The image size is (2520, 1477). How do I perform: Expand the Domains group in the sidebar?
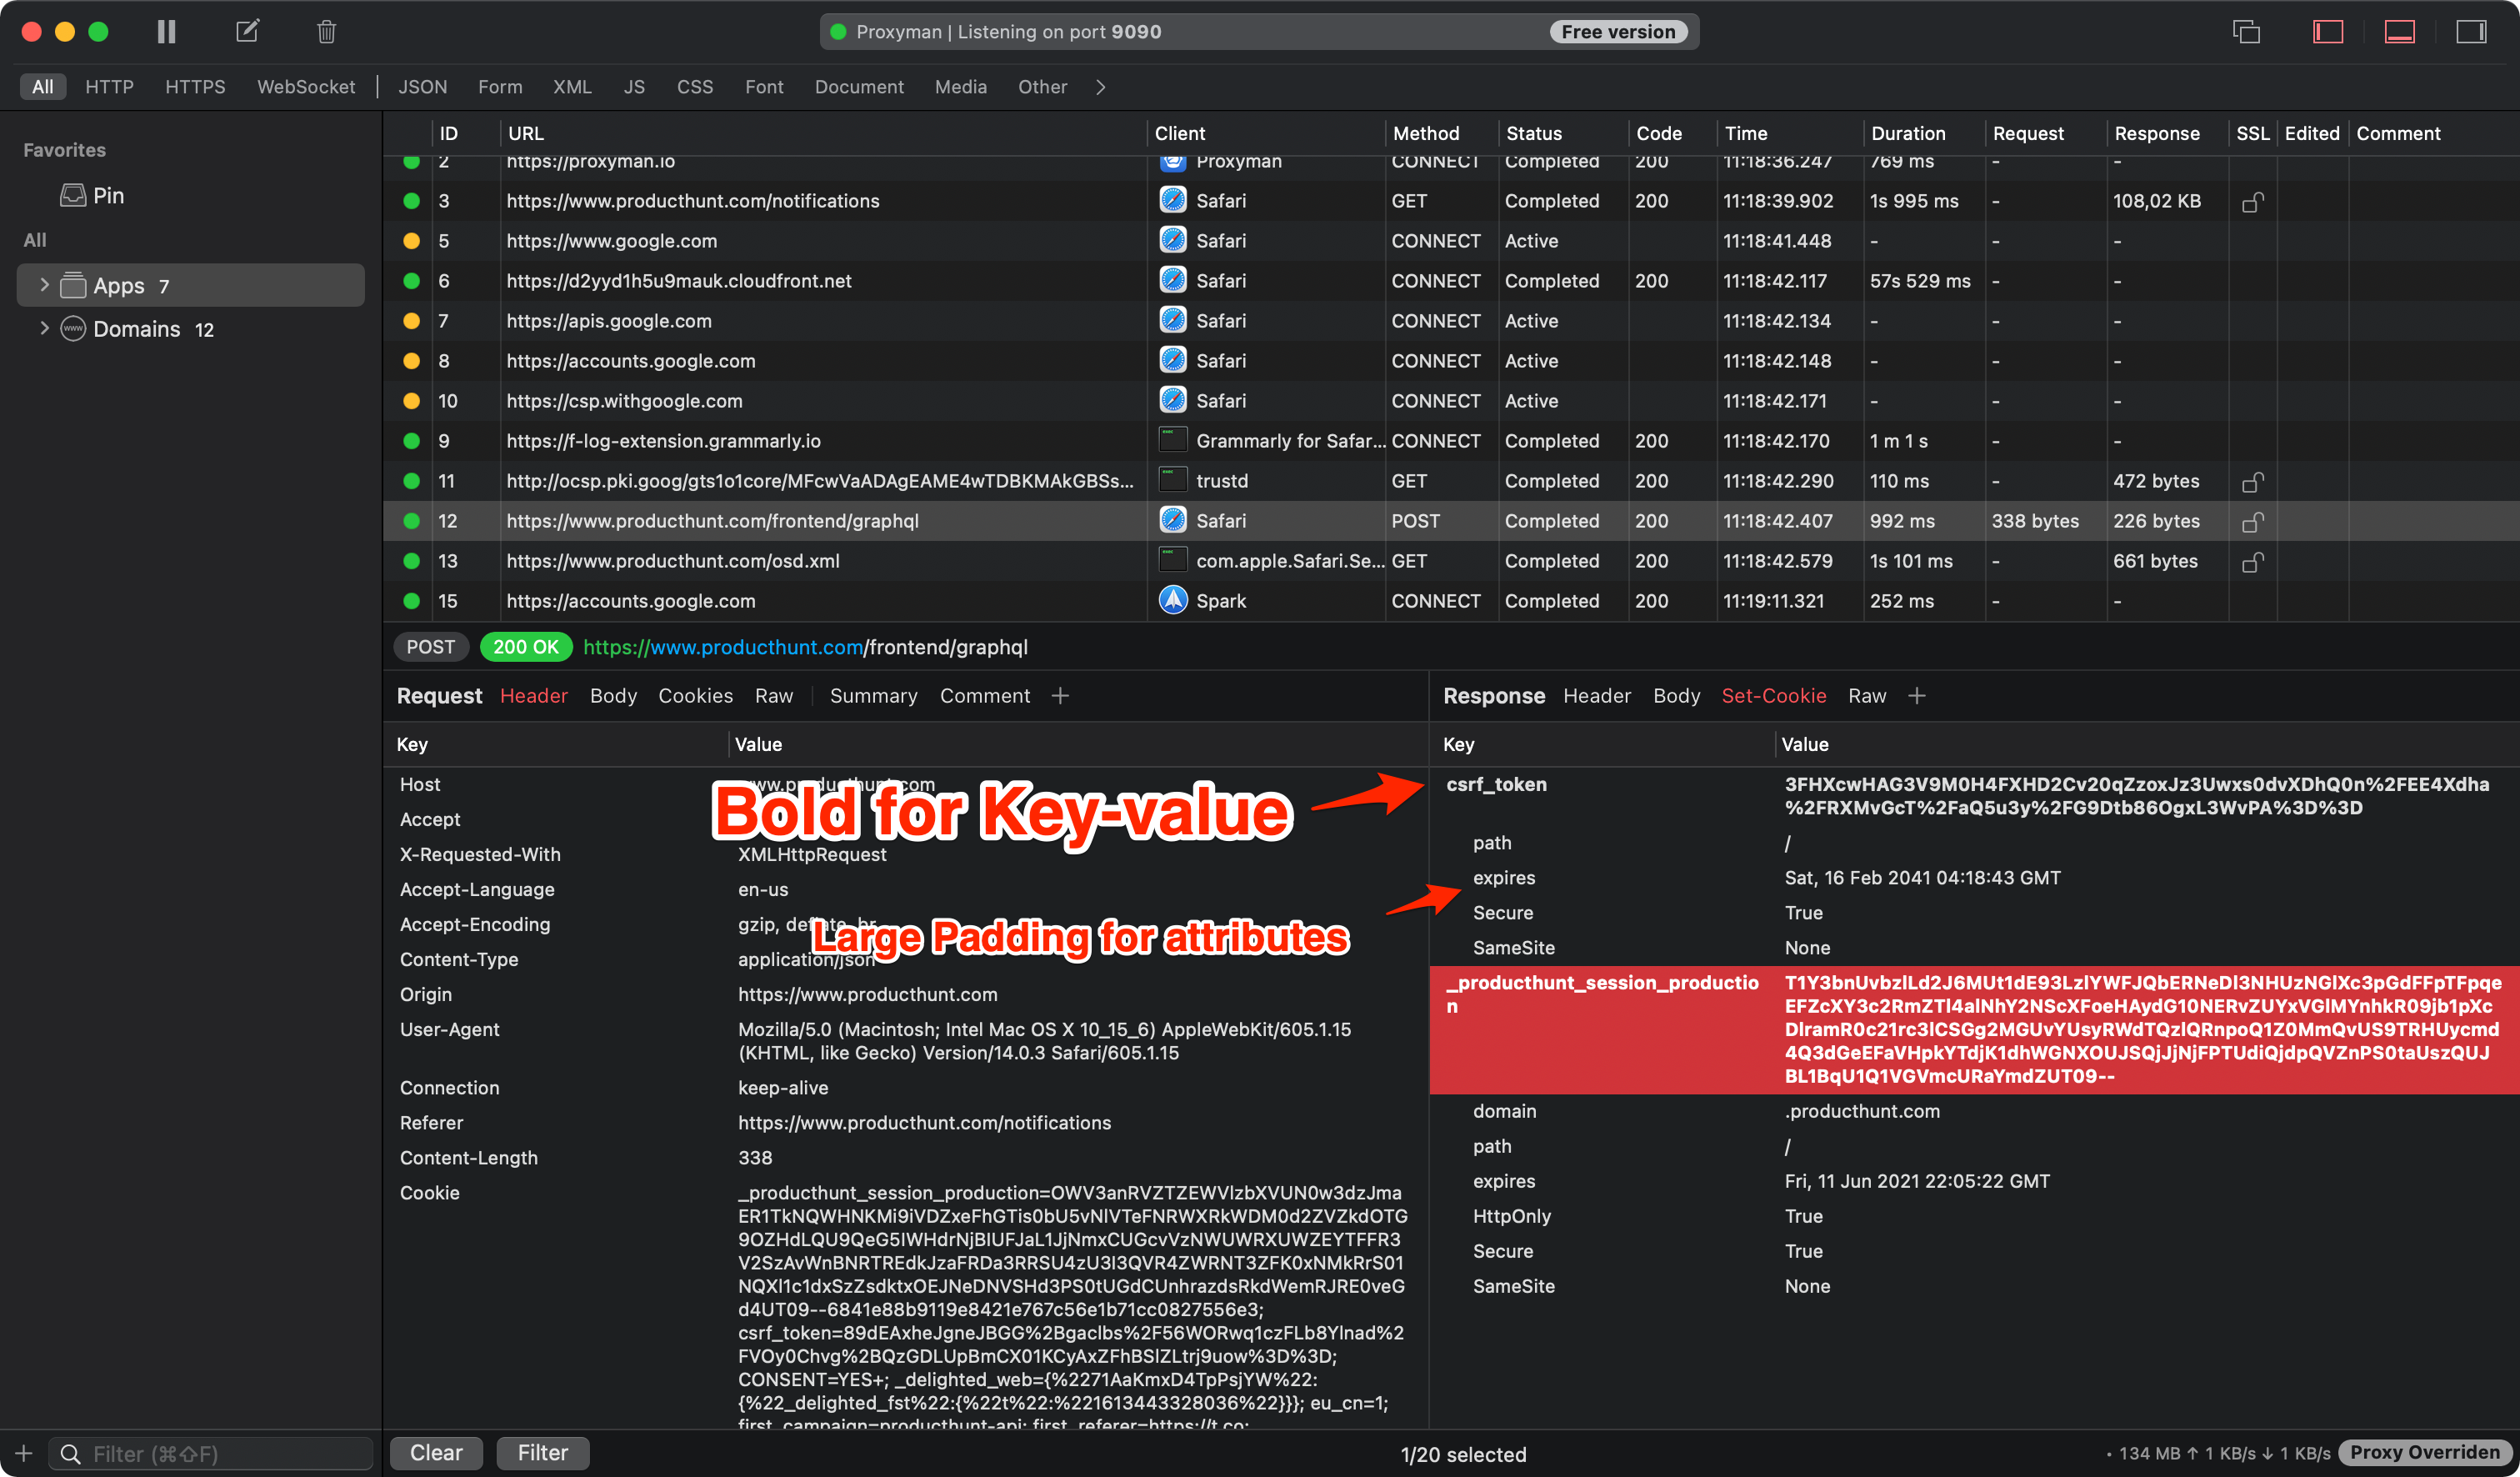click(44, 328)
